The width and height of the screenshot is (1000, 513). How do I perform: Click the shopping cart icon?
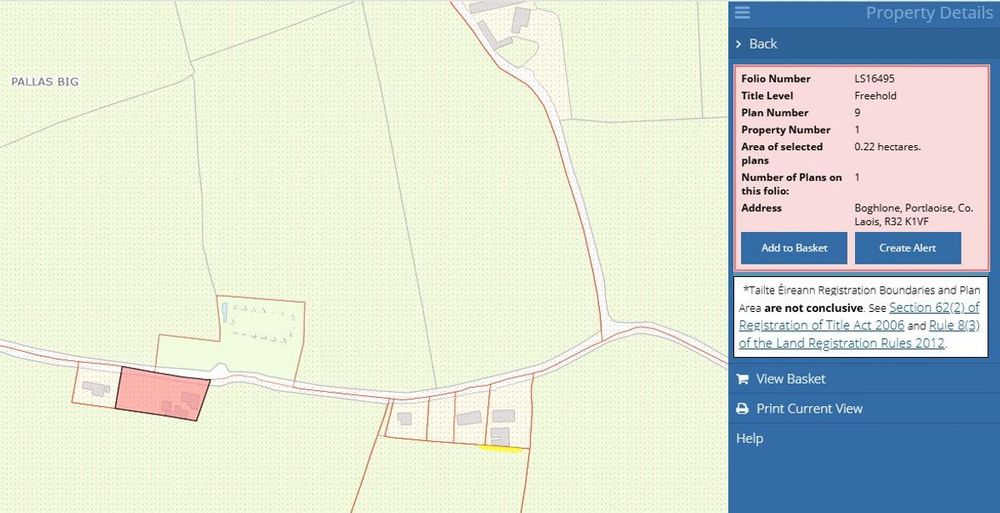(x=742, y=379)
